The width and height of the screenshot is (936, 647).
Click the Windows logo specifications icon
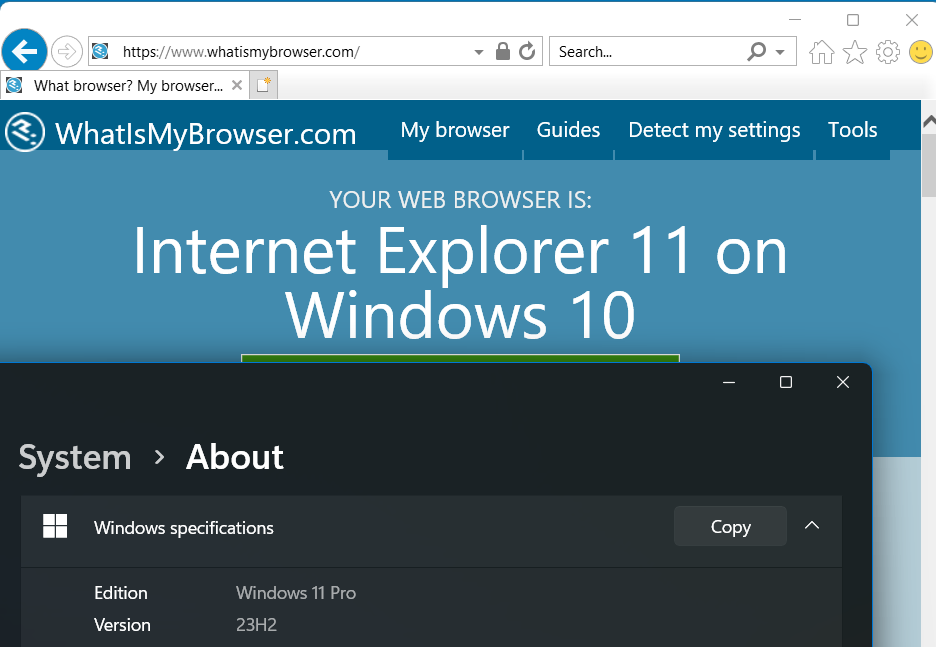point(55,526)
